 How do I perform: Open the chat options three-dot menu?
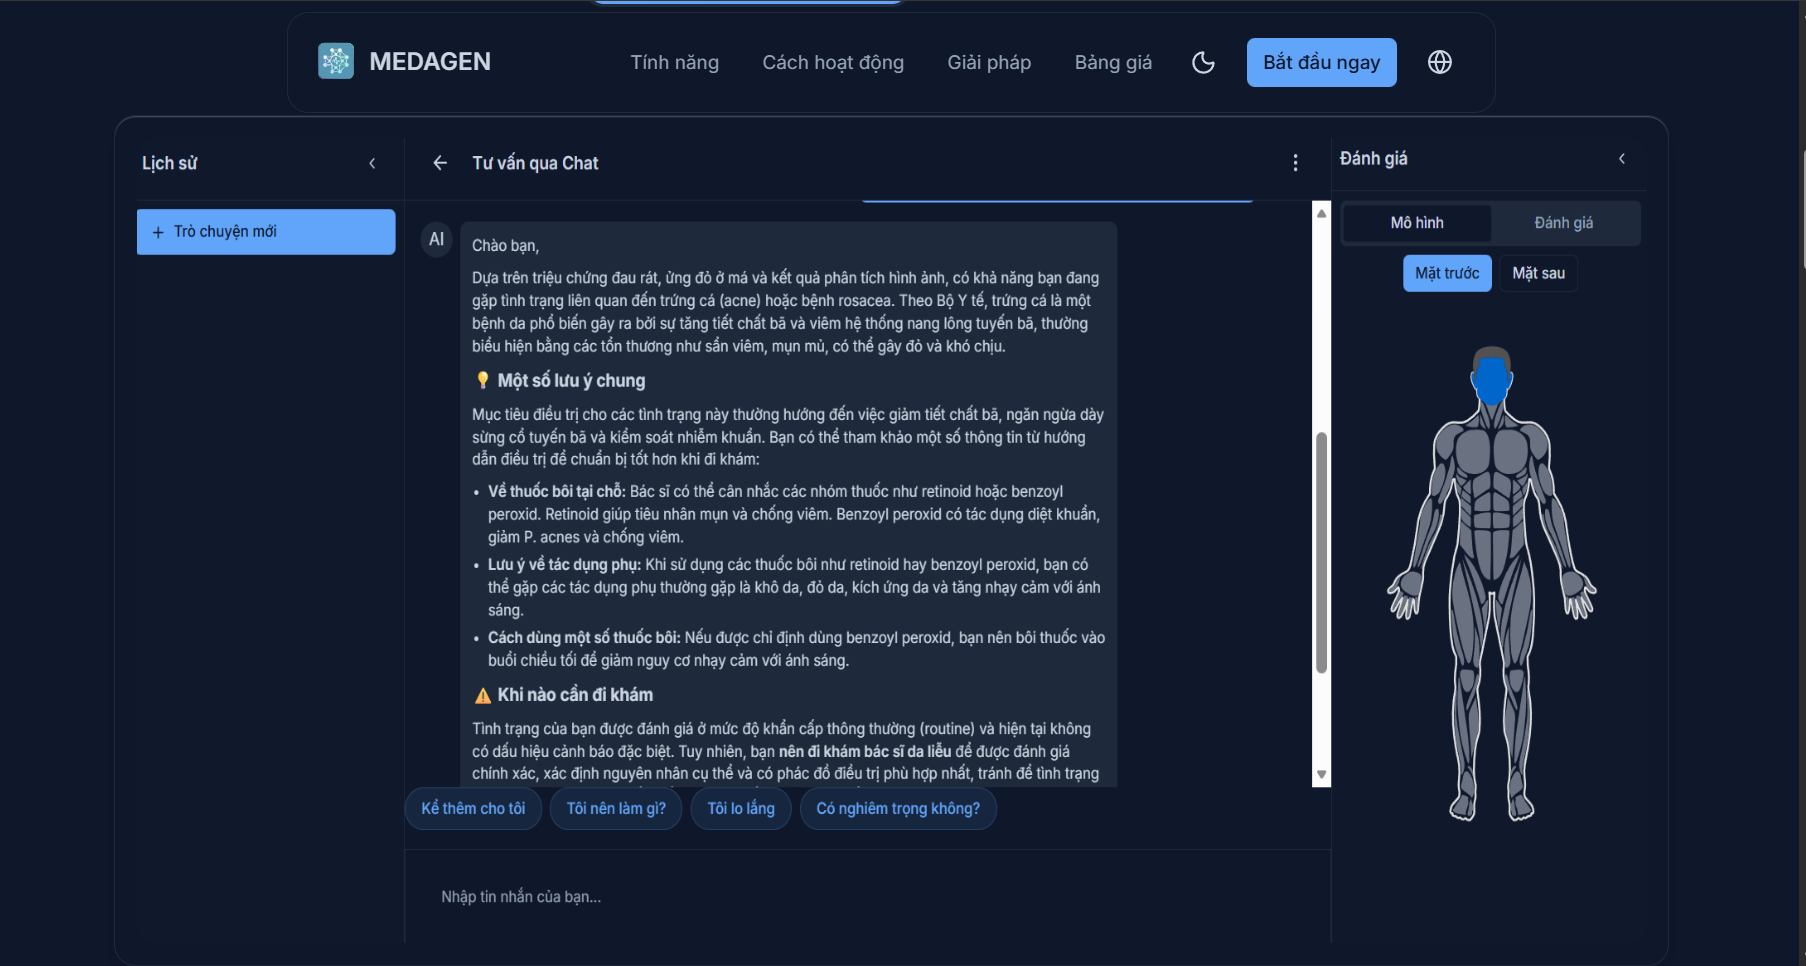pos(1296,162)
